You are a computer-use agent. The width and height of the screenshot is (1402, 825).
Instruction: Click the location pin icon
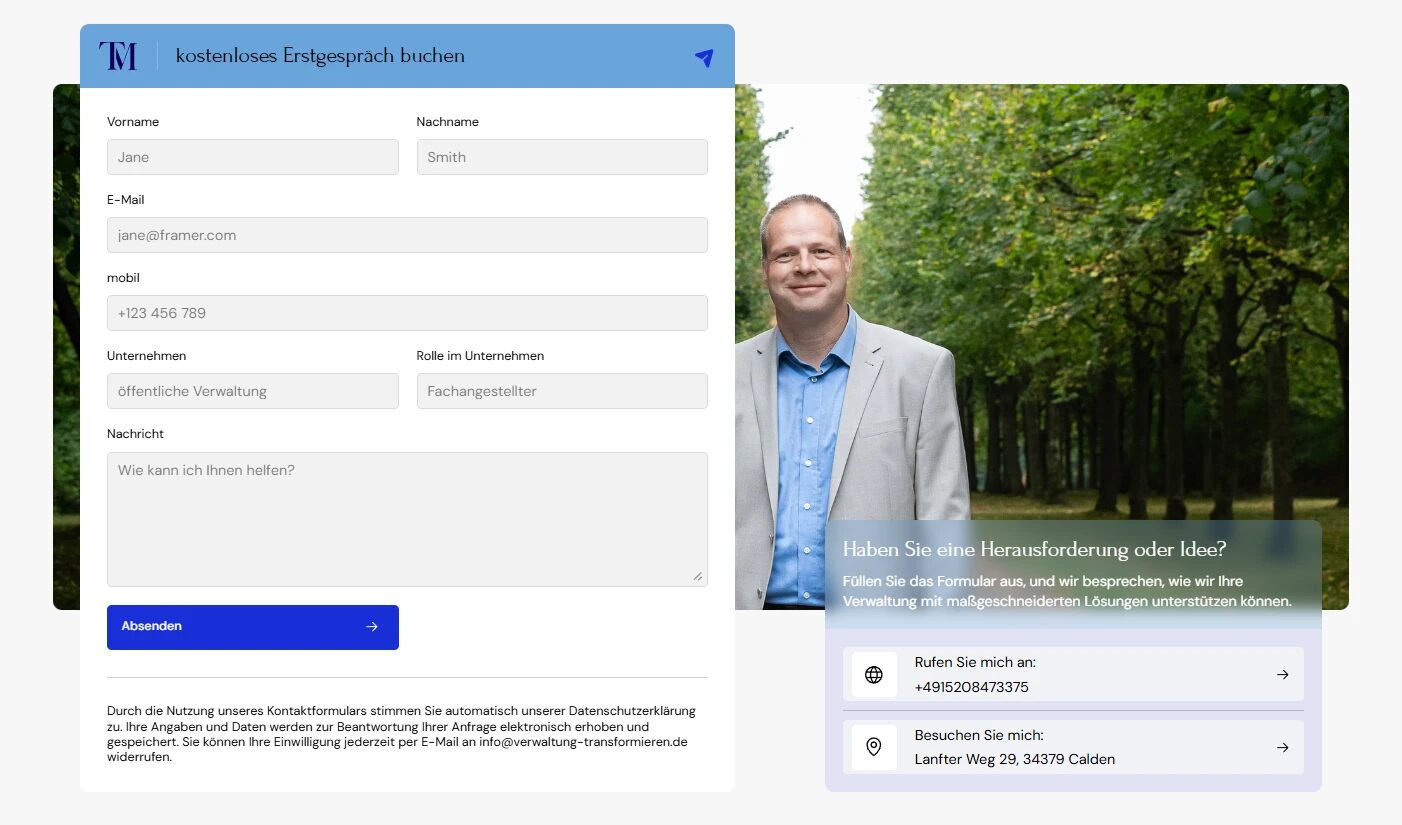(874, 747)
